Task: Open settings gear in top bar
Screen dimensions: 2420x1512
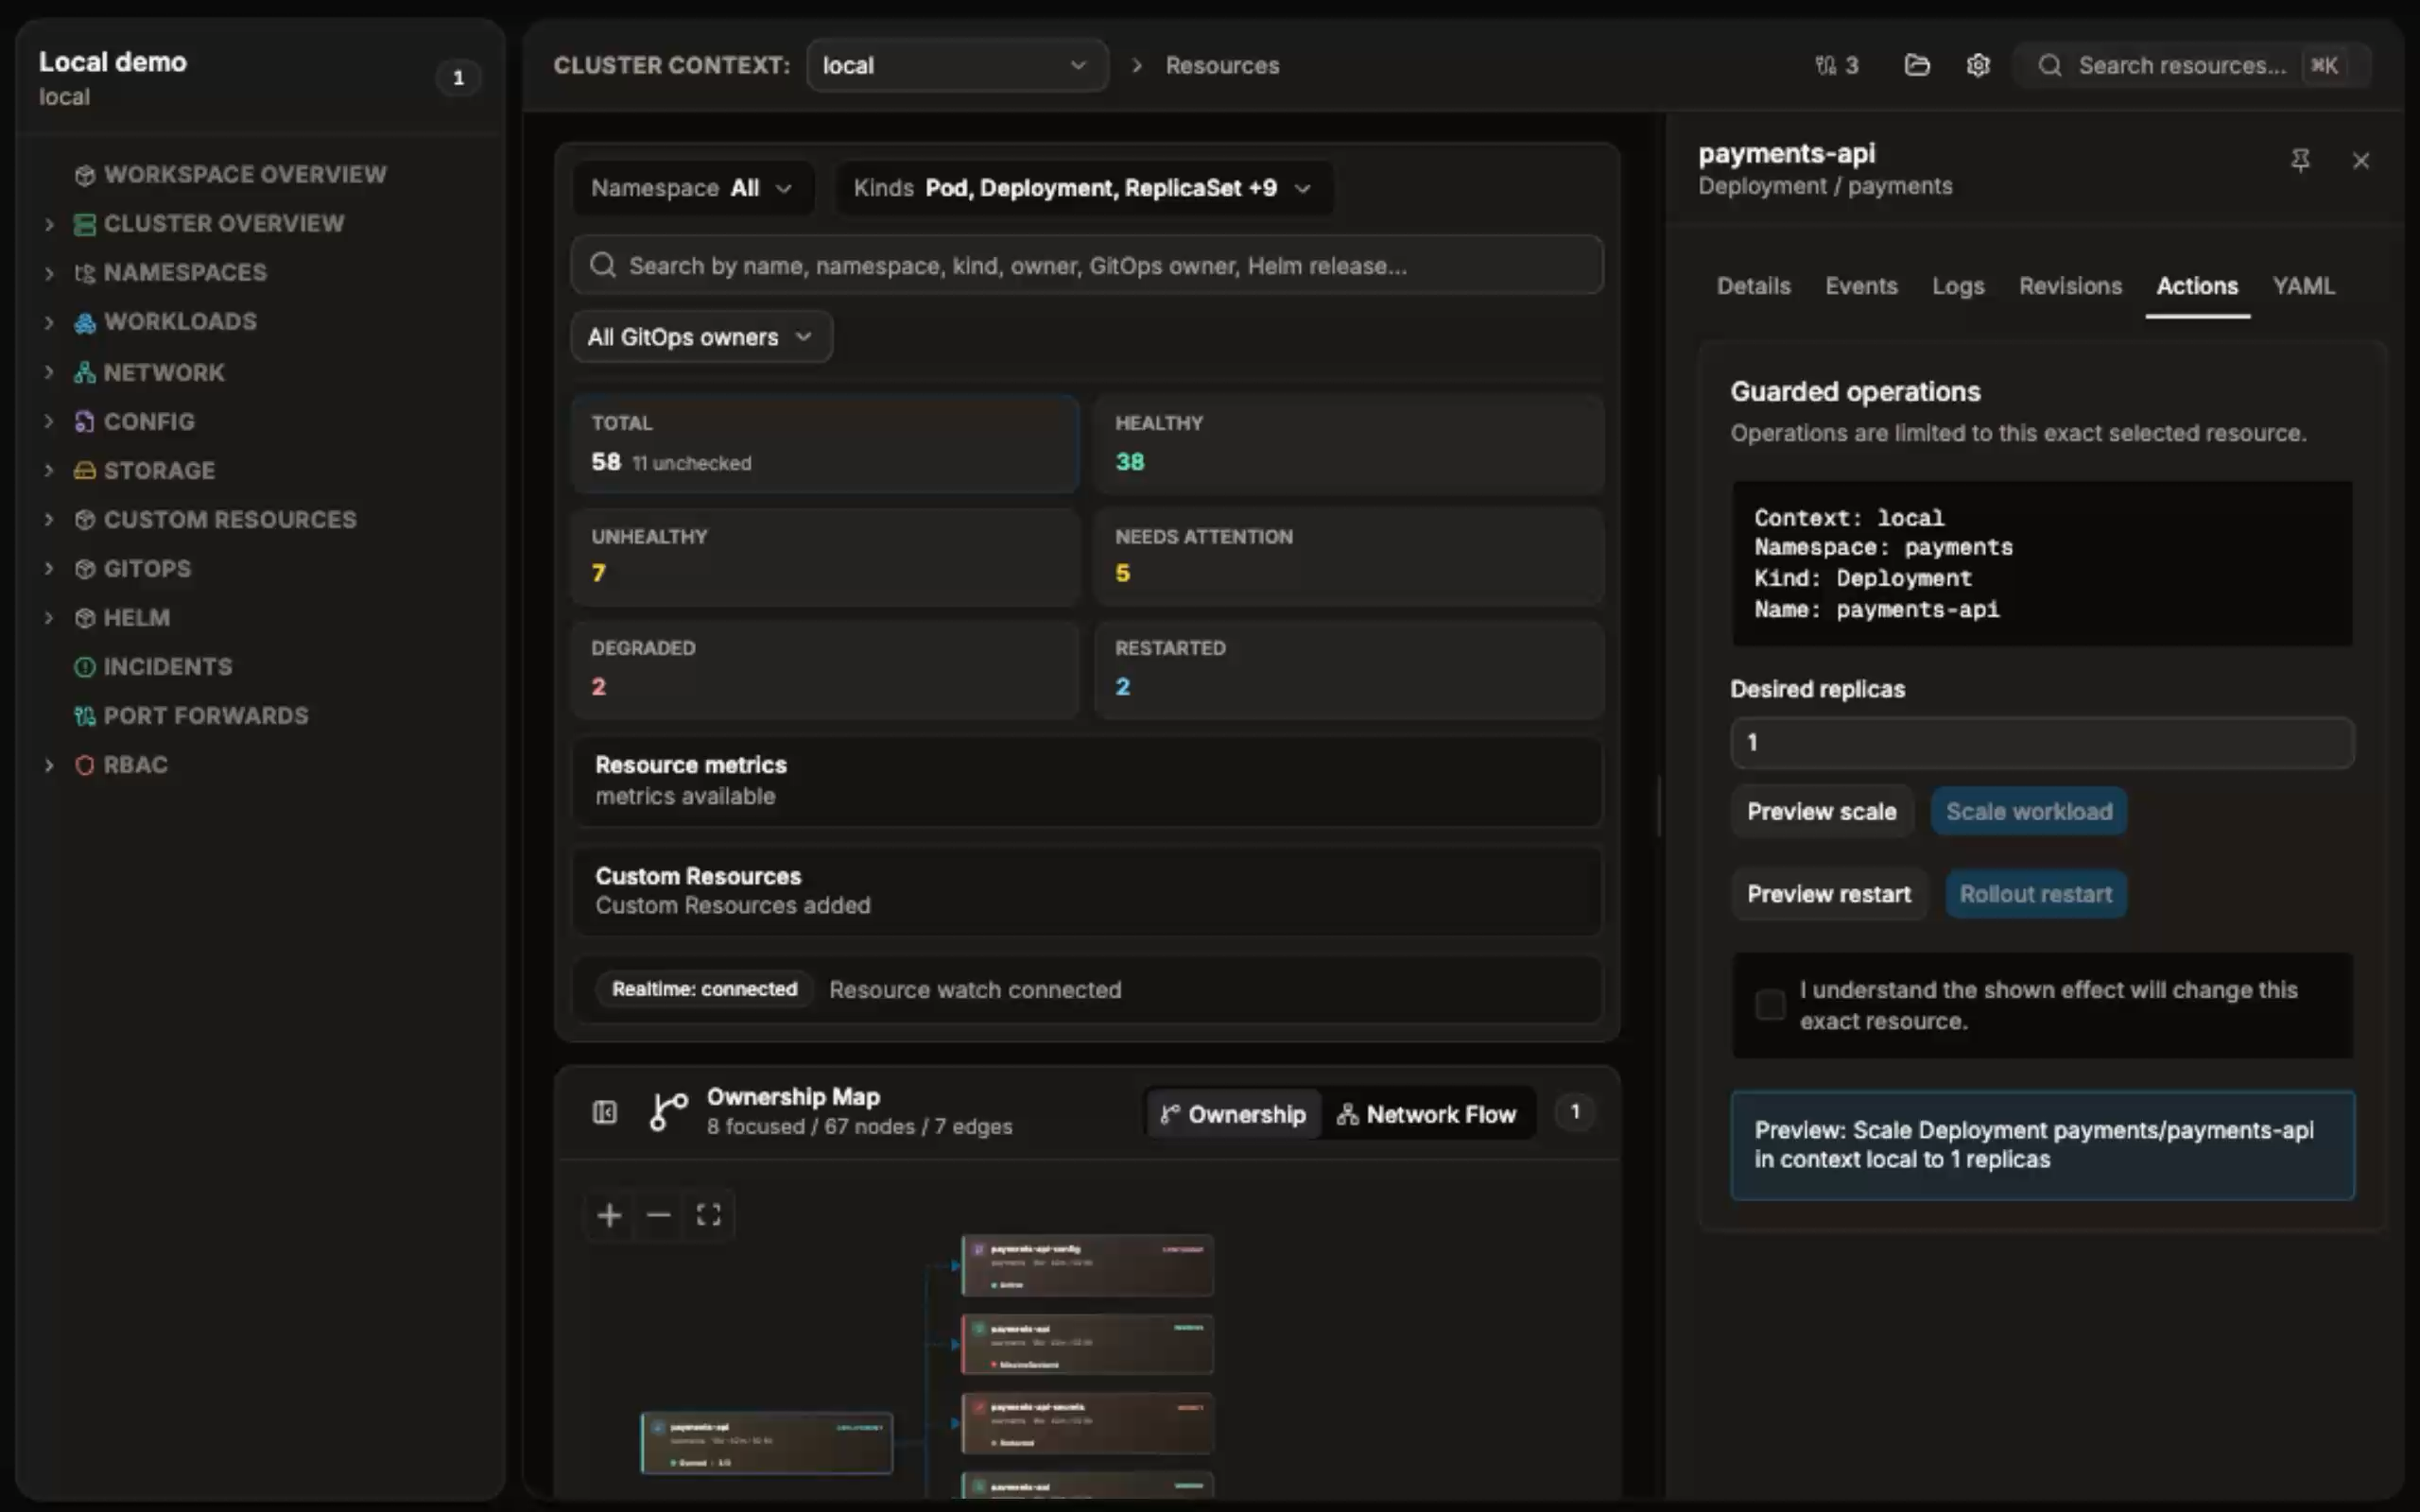Action: 1978,65
